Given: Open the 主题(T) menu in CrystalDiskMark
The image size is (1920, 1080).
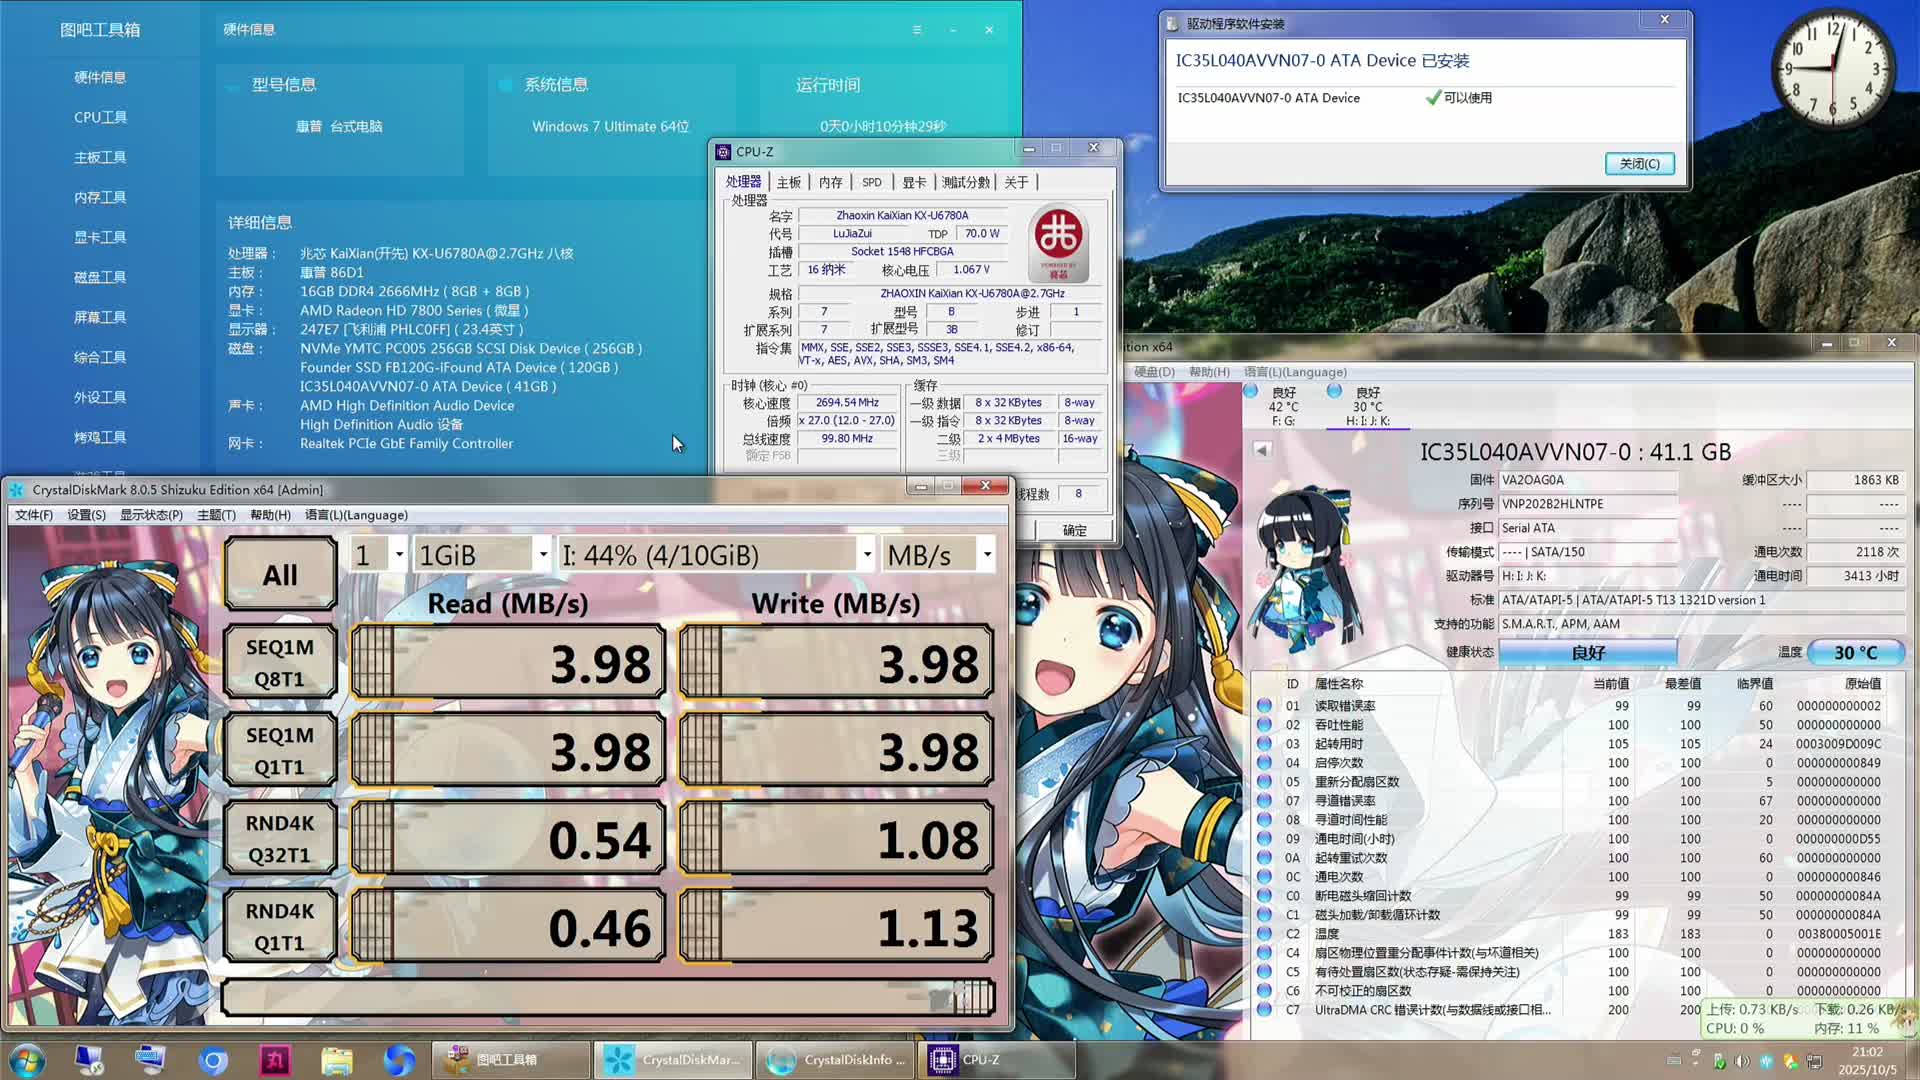Looking at the screenshot, I should pyautogui.click(x=218, y=514).
